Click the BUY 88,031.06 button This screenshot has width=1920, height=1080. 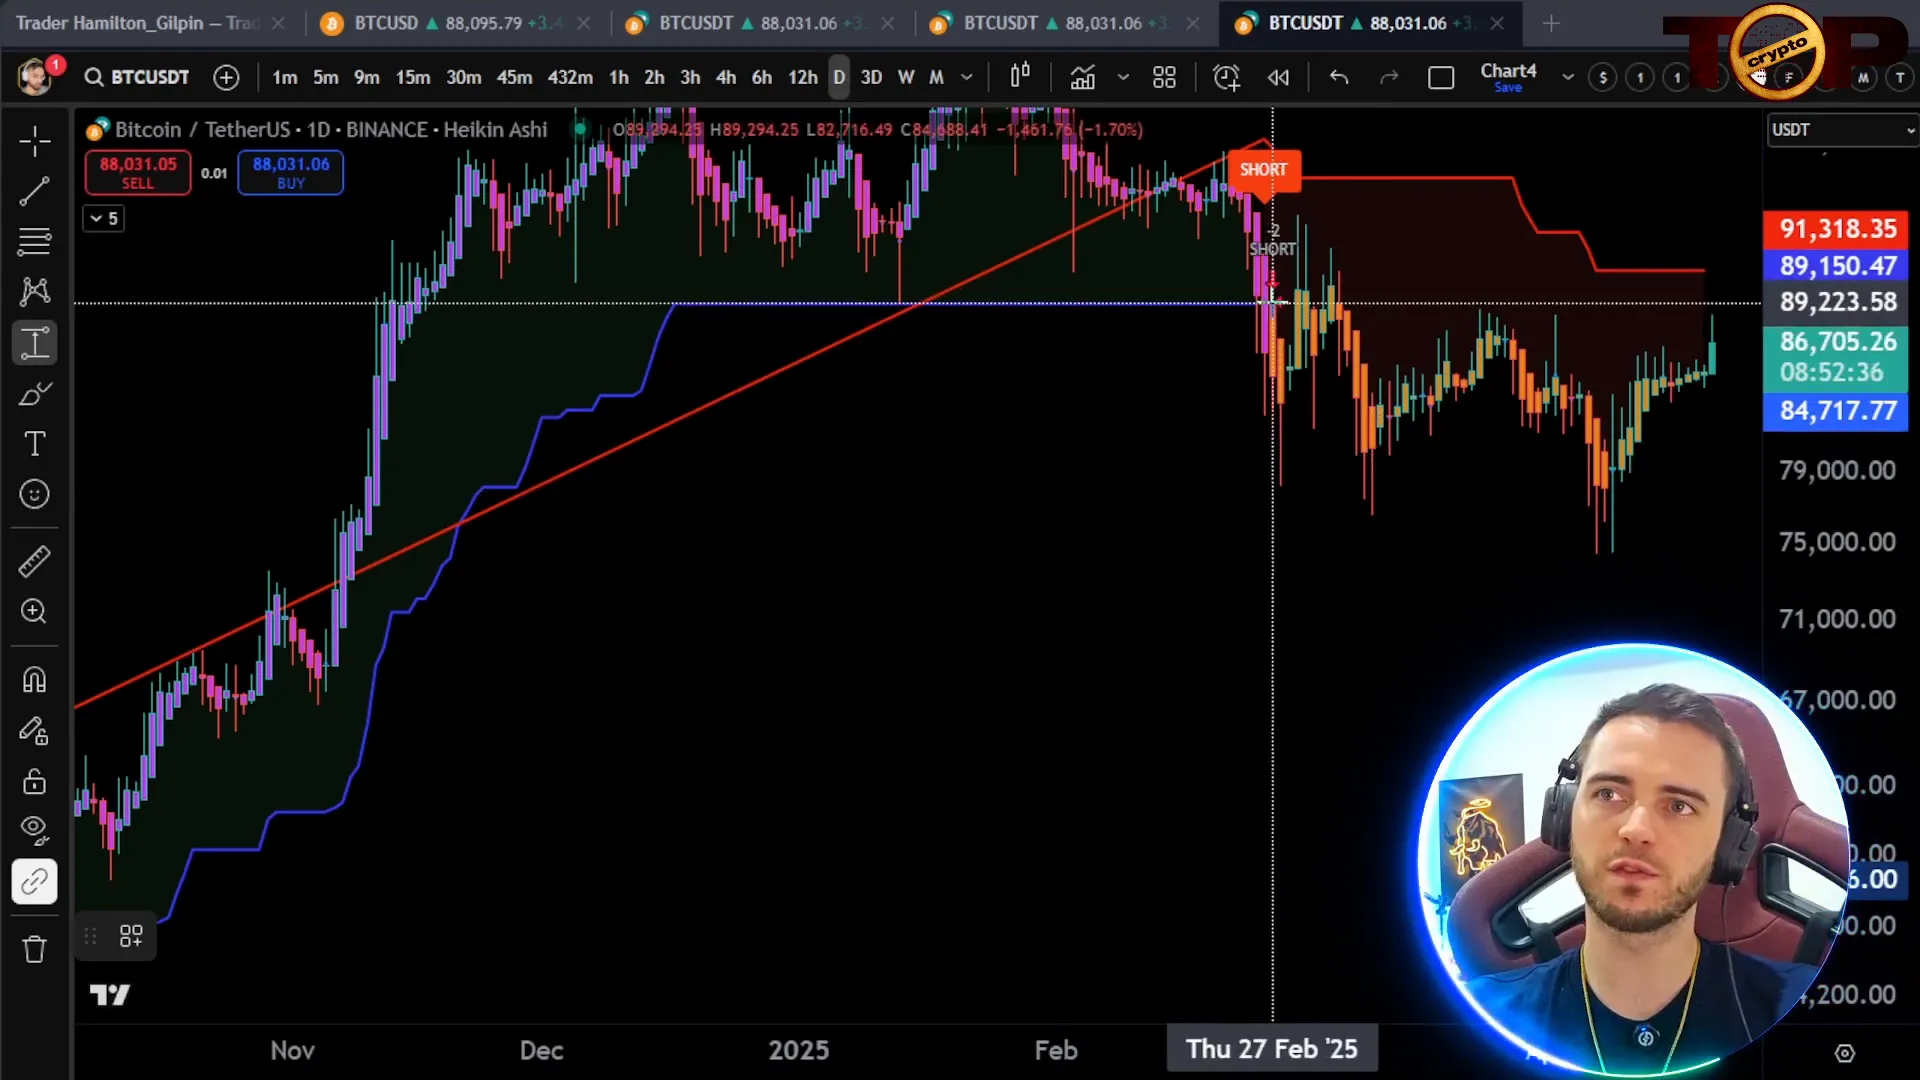pyautogui.click(x=291, y=172)
